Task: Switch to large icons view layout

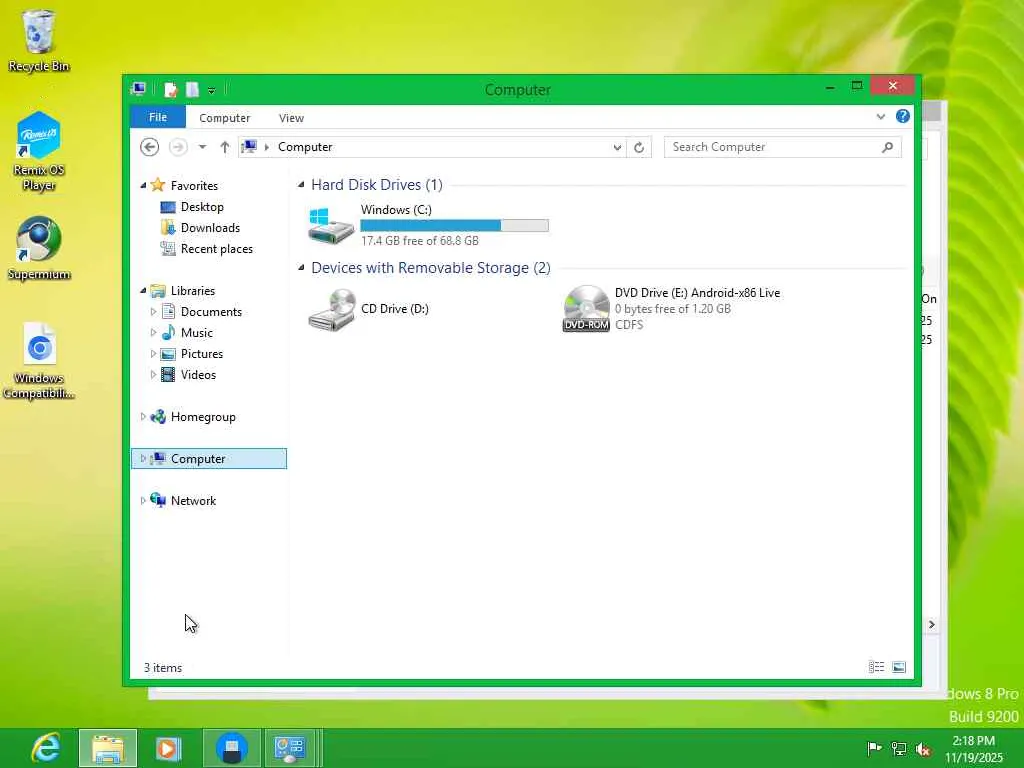Action: (x=899, y=667)
